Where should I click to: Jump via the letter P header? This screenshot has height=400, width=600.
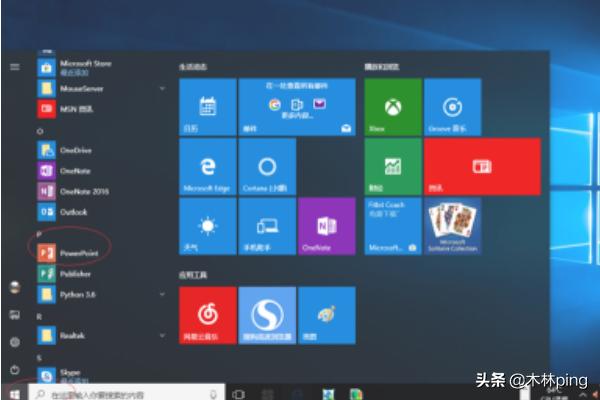tap(39, 234)
